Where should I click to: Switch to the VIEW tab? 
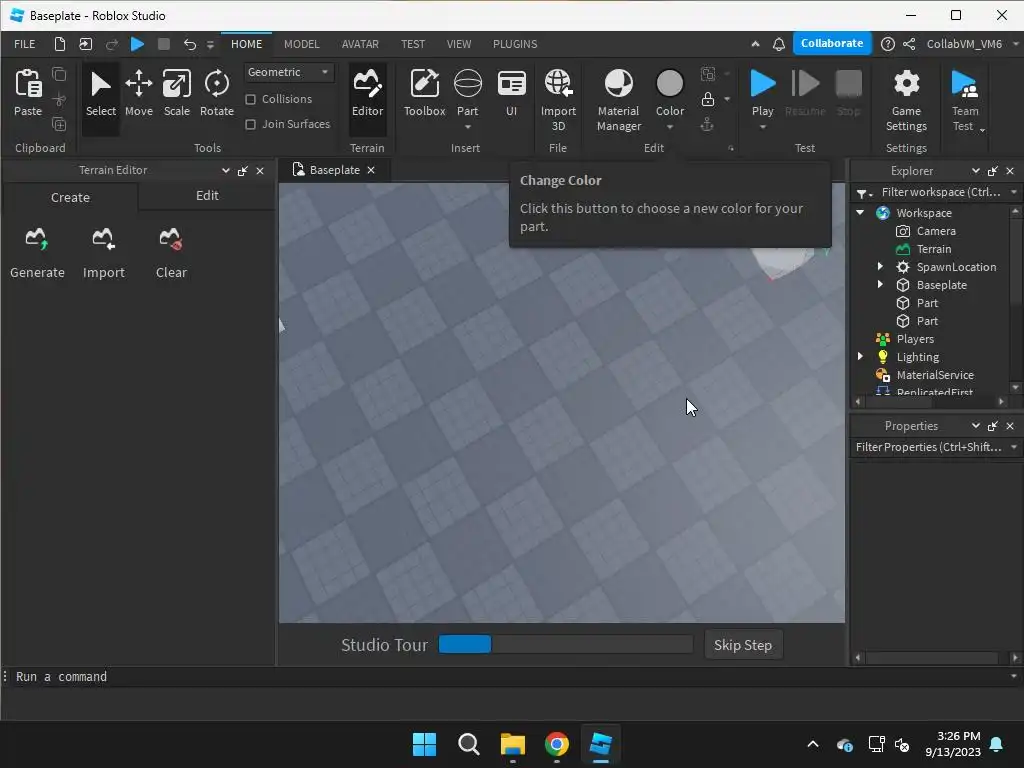[458, 44]
